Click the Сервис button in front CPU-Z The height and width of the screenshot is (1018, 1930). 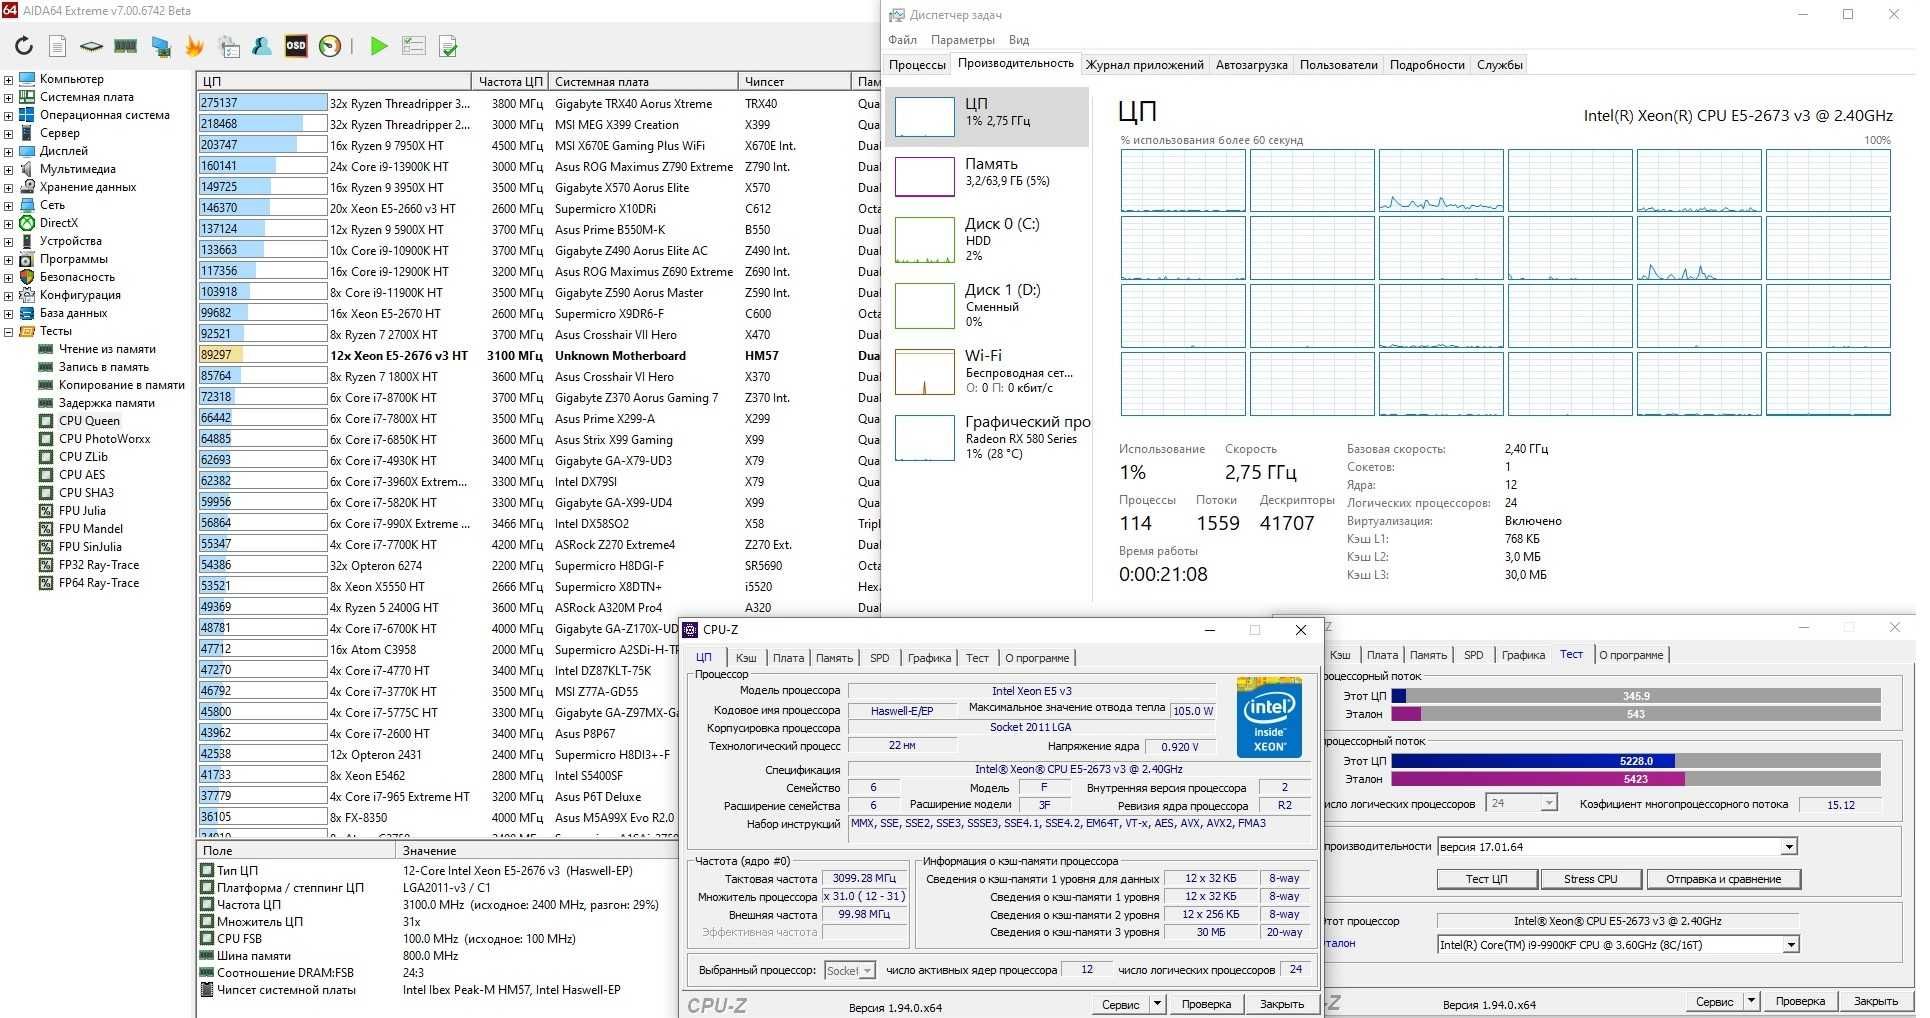pyautogui.click(x=1121, y=1004)
